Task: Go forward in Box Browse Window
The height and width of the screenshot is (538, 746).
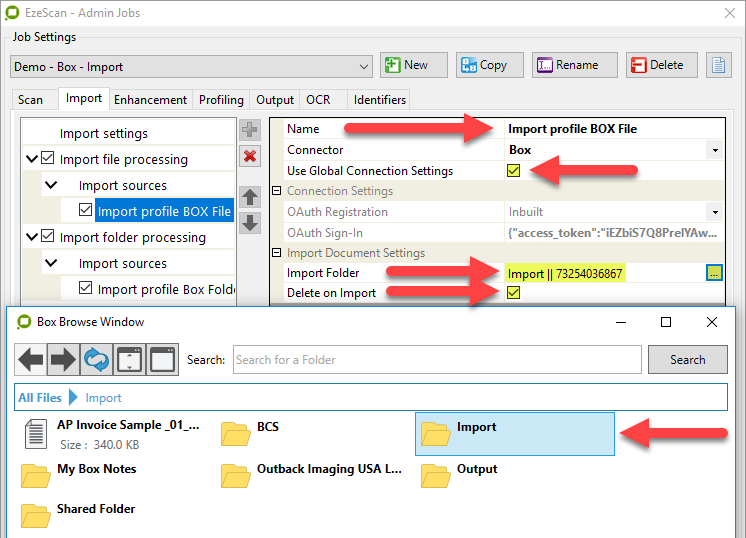Action: coord(63,360)
